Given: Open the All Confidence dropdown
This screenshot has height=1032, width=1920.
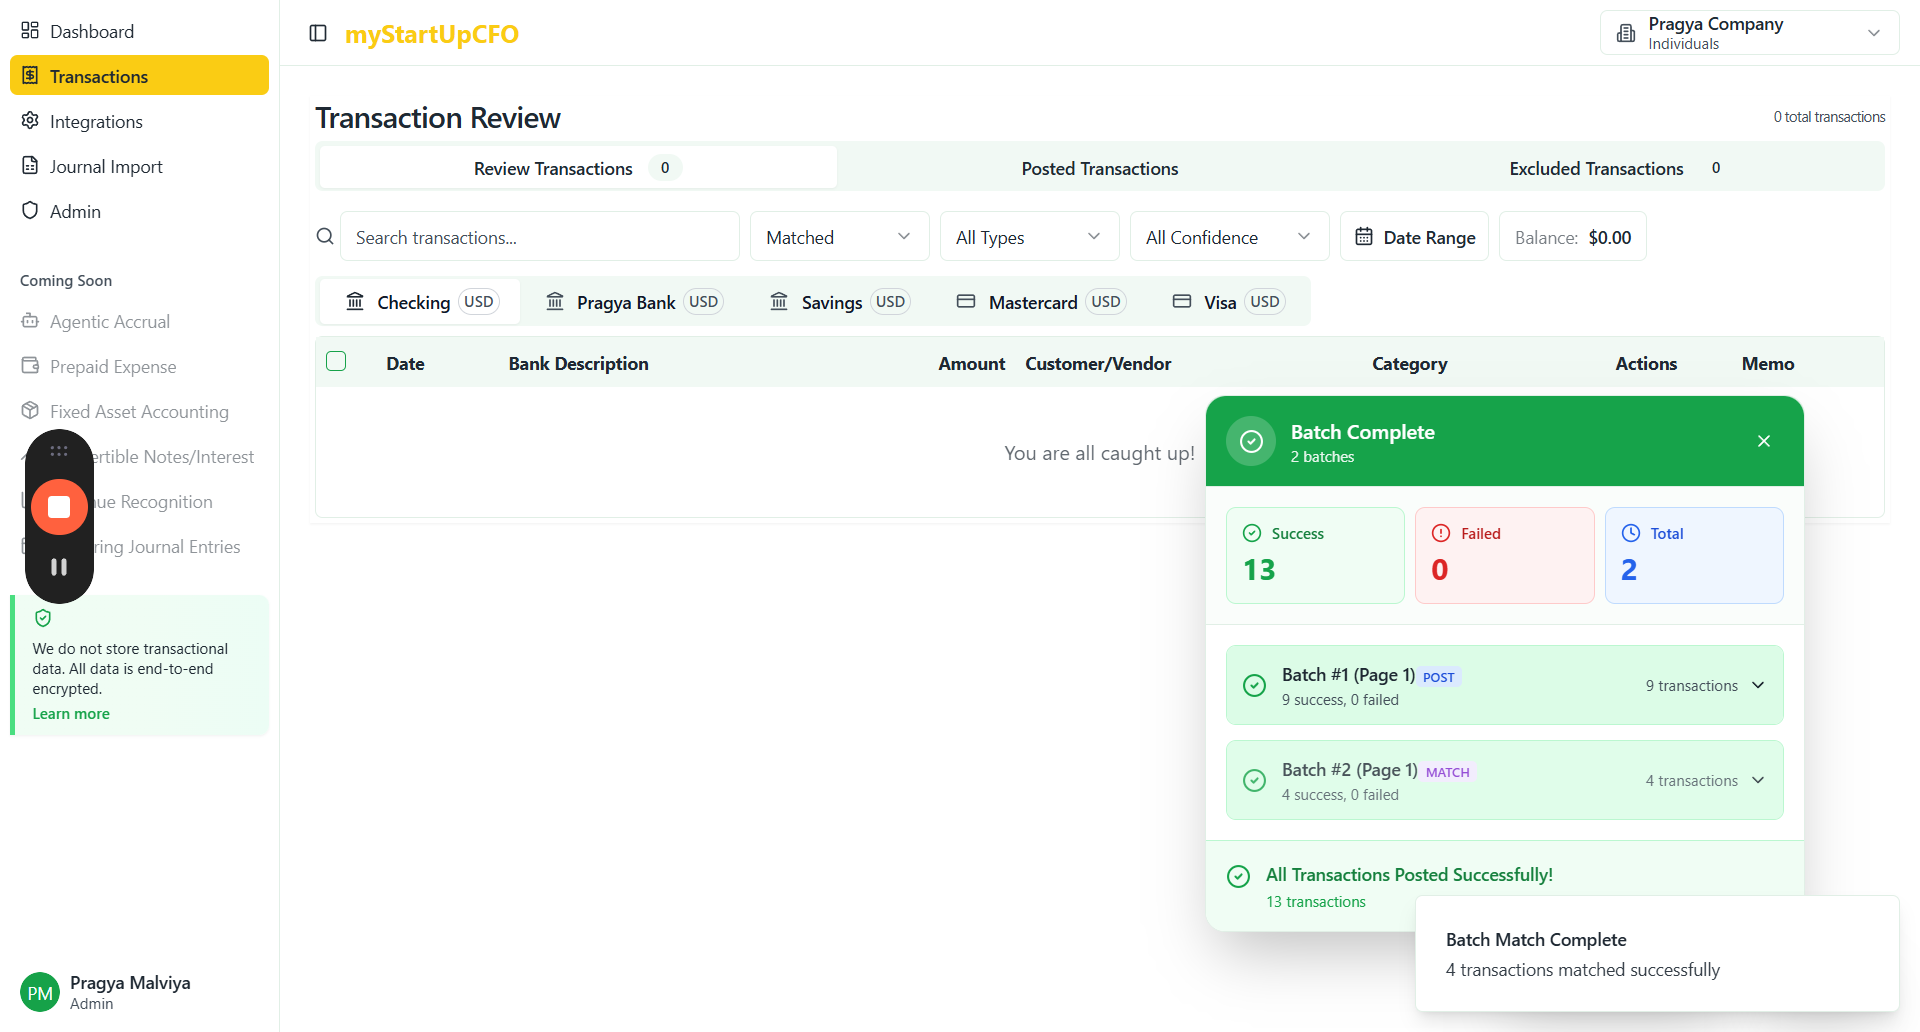Looking at the screenshot, I should click(1229, 237).
